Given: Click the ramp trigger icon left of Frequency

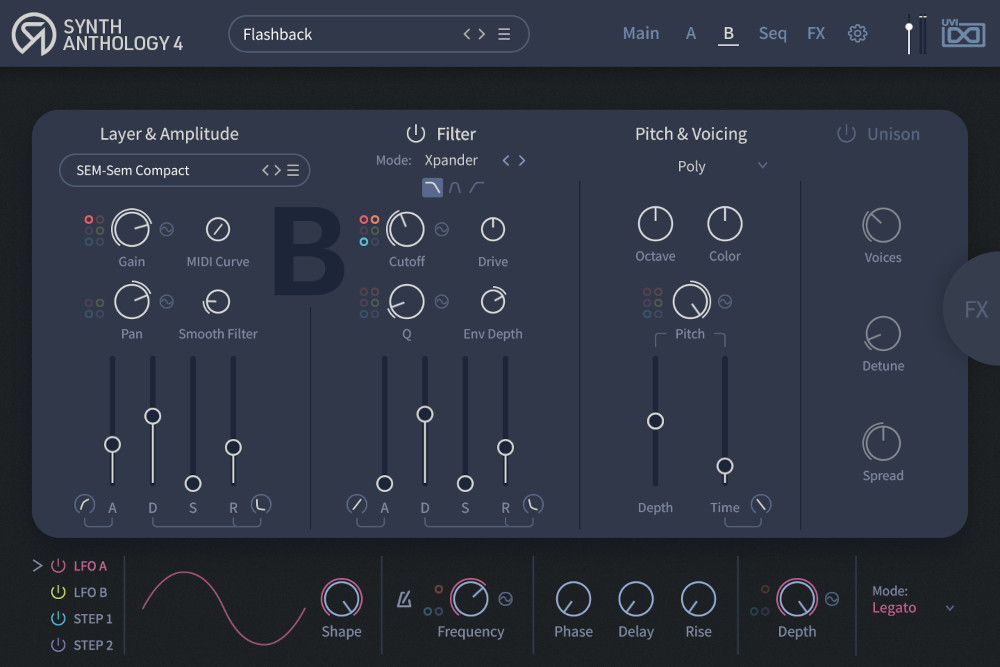Looking at the screenshot, I should (404, 600).
